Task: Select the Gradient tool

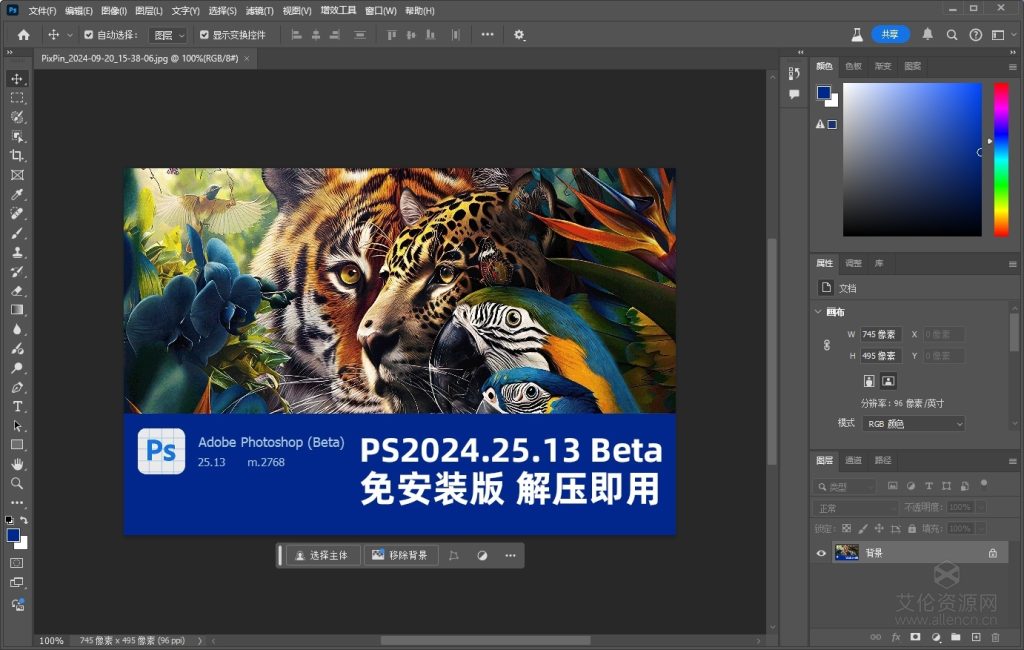Action: click(x=17, y=310)
